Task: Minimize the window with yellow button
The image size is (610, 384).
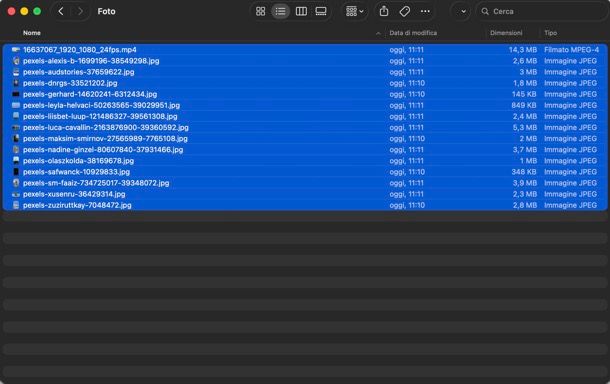Action: coord(24,11)
